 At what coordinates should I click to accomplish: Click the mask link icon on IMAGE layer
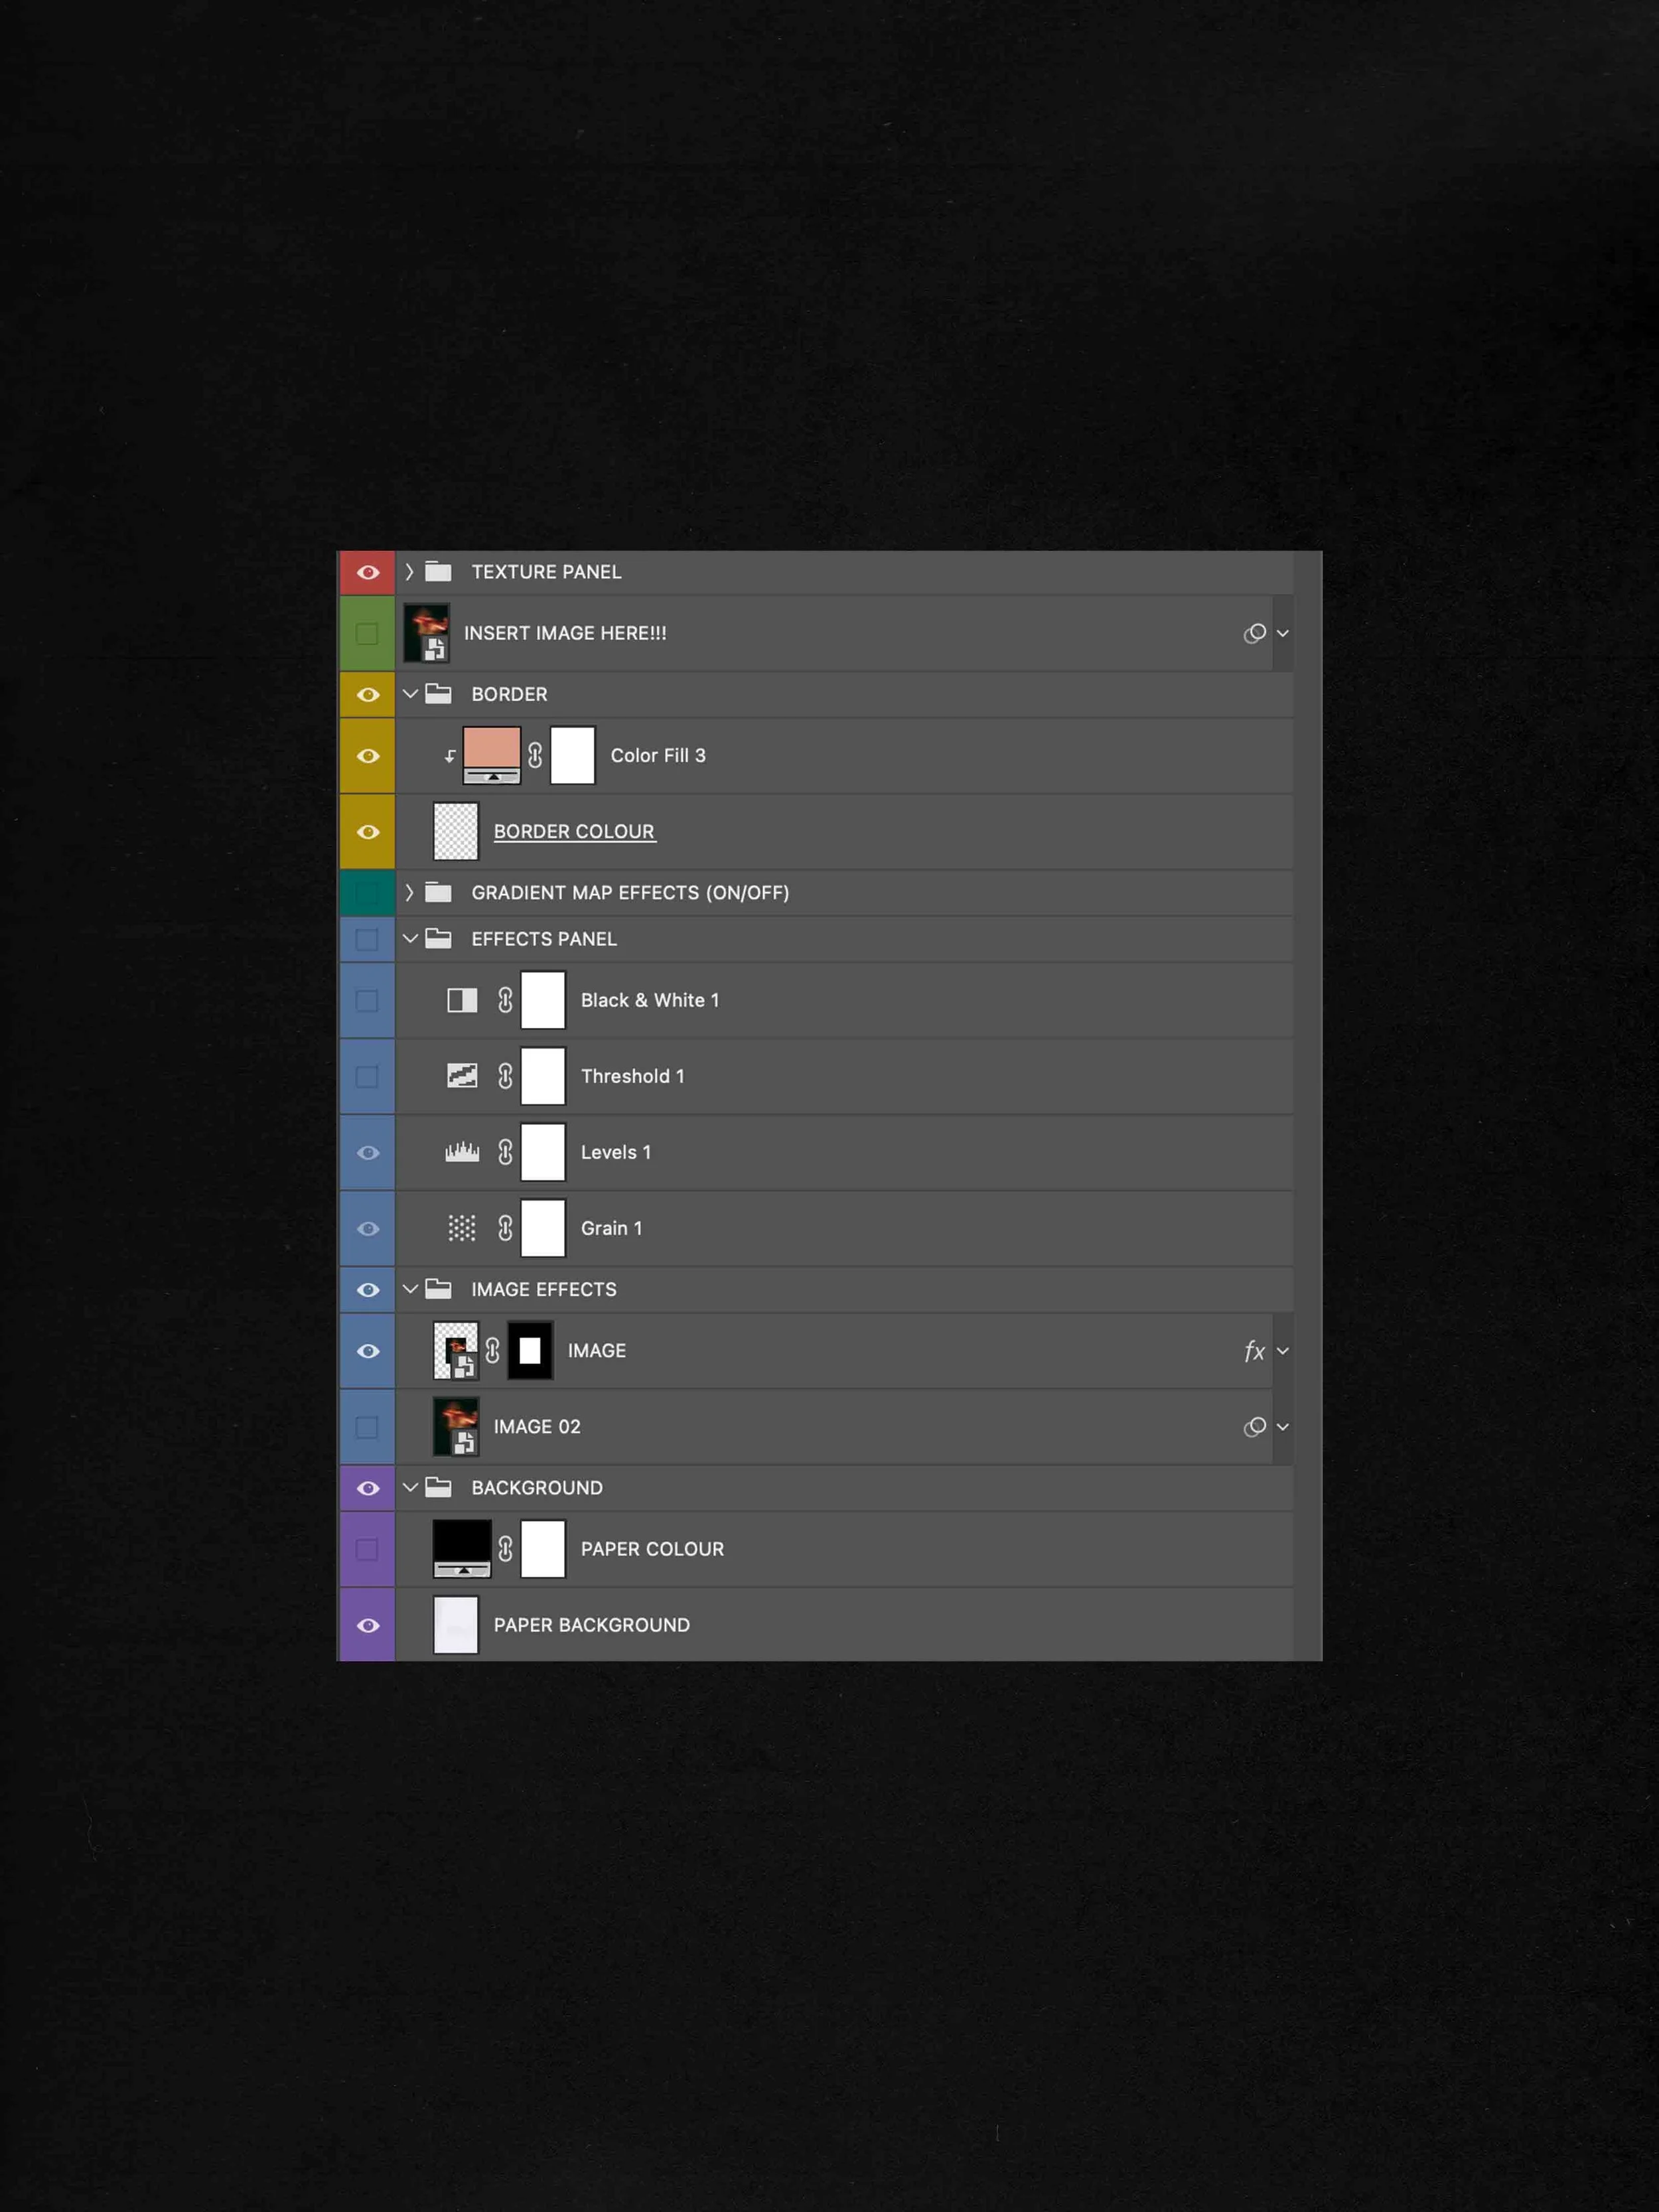[x=492, y=1351]
